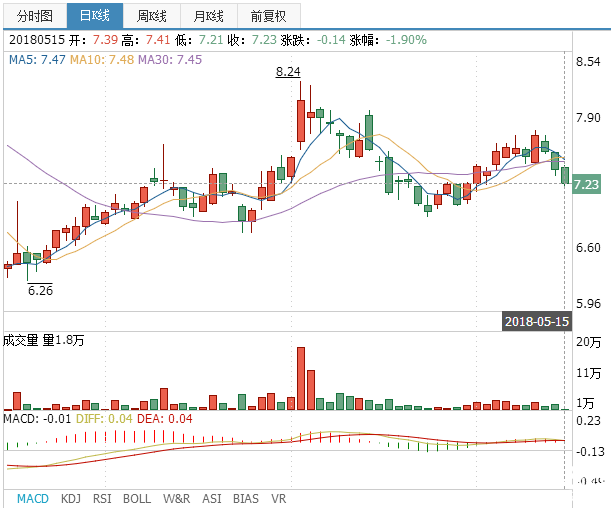Viewport: 611px width, 508px height.
Task: Switch to the 分时图 tab
Action: pos(35,16)
